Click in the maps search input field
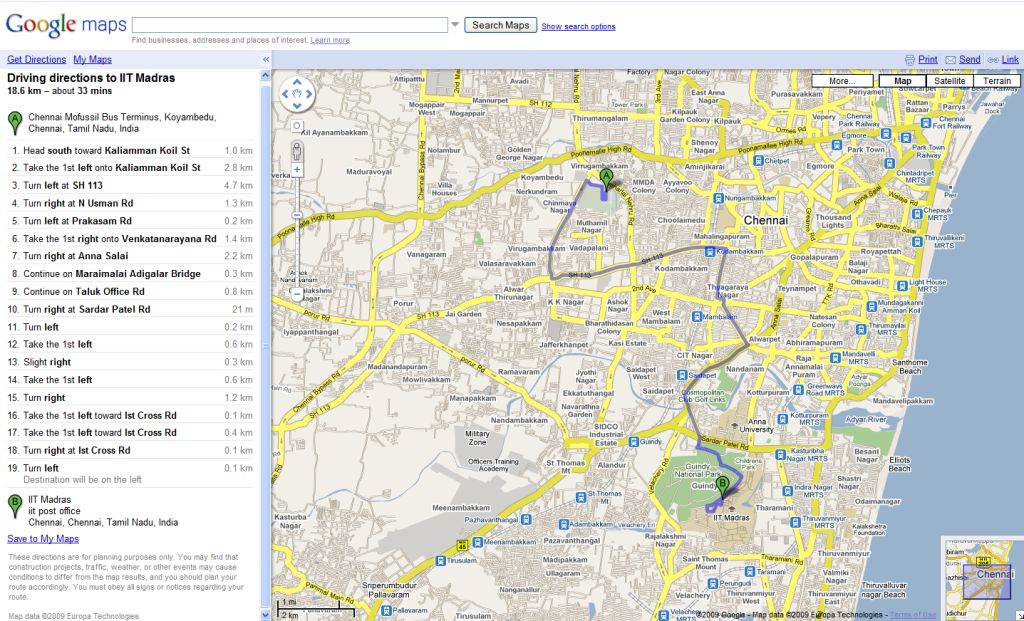 290,25
